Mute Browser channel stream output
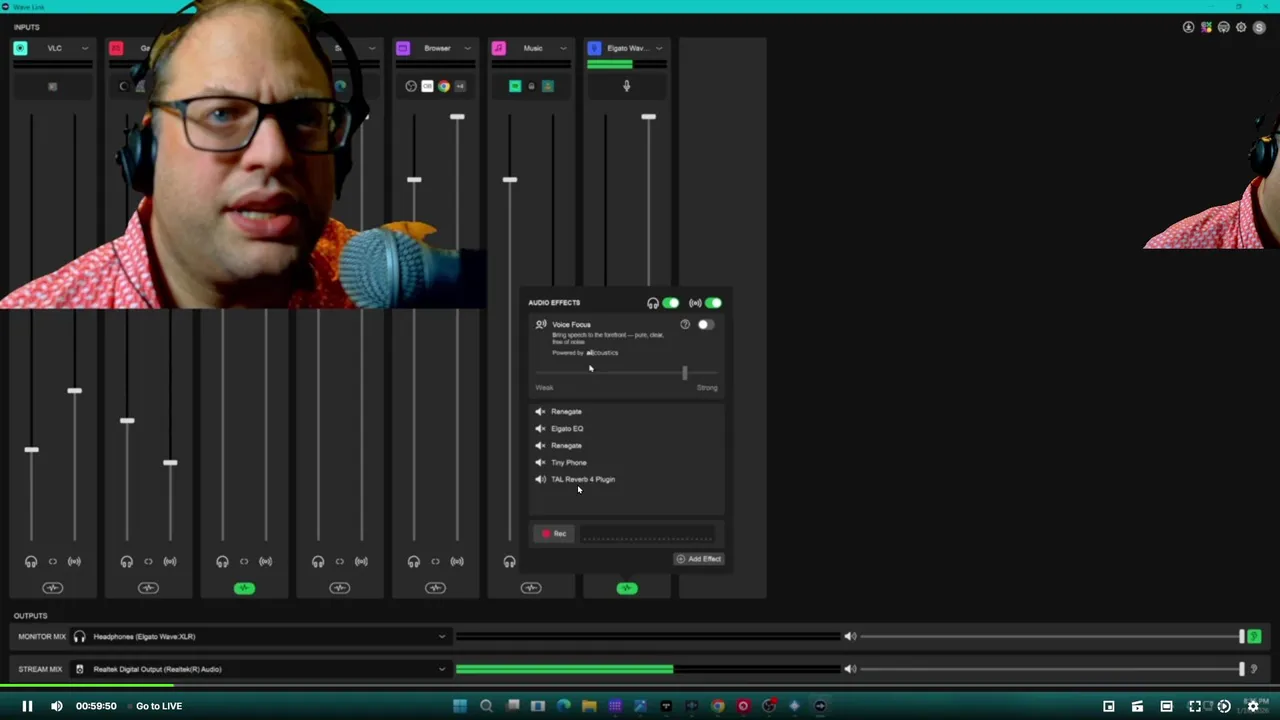 [x=457, y=562]
